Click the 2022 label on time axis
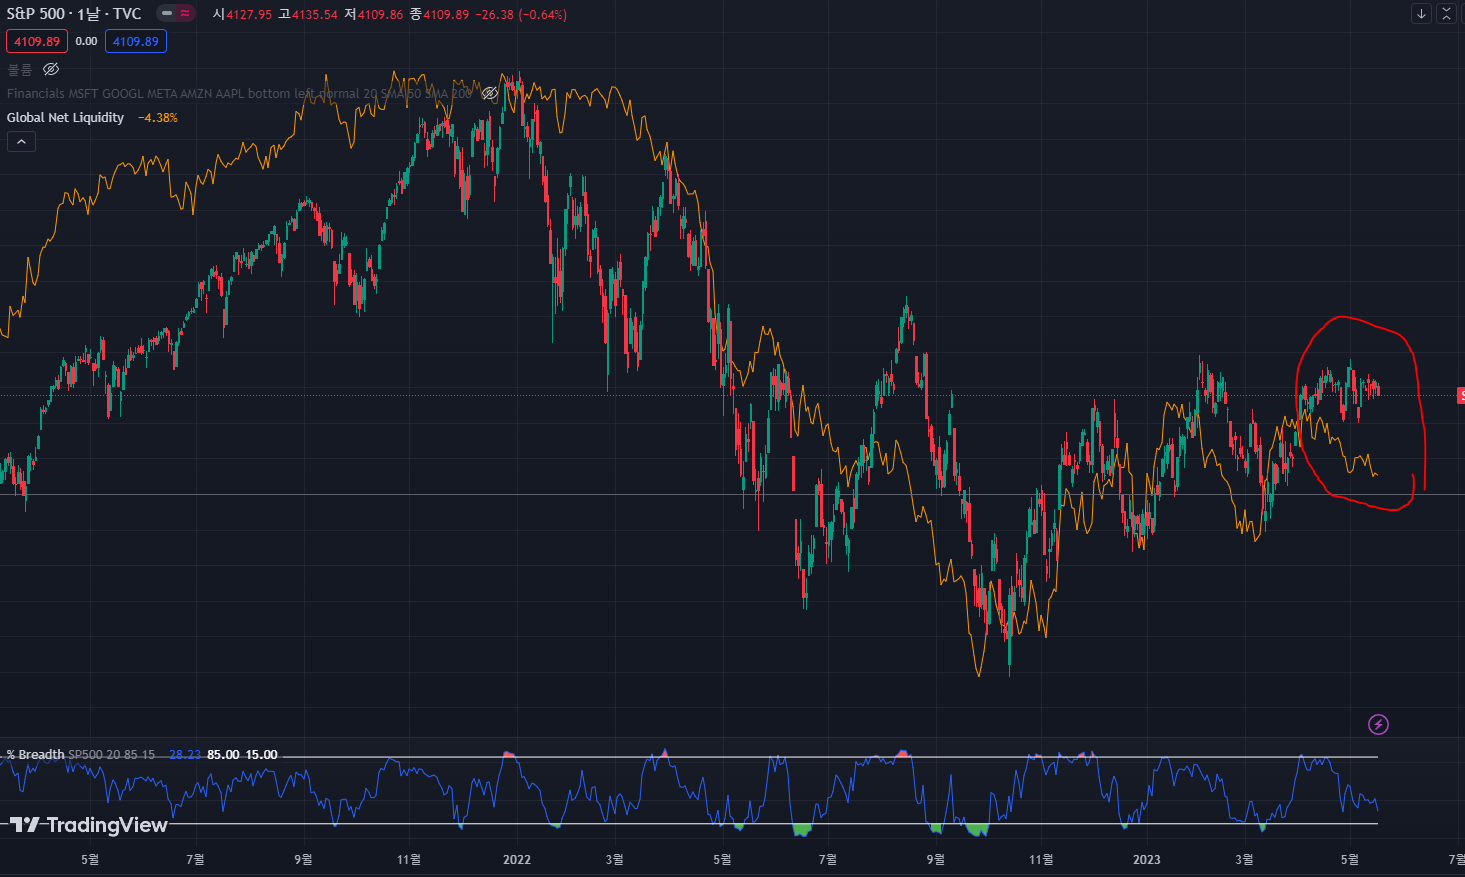1465x877 pixels. 517,860
